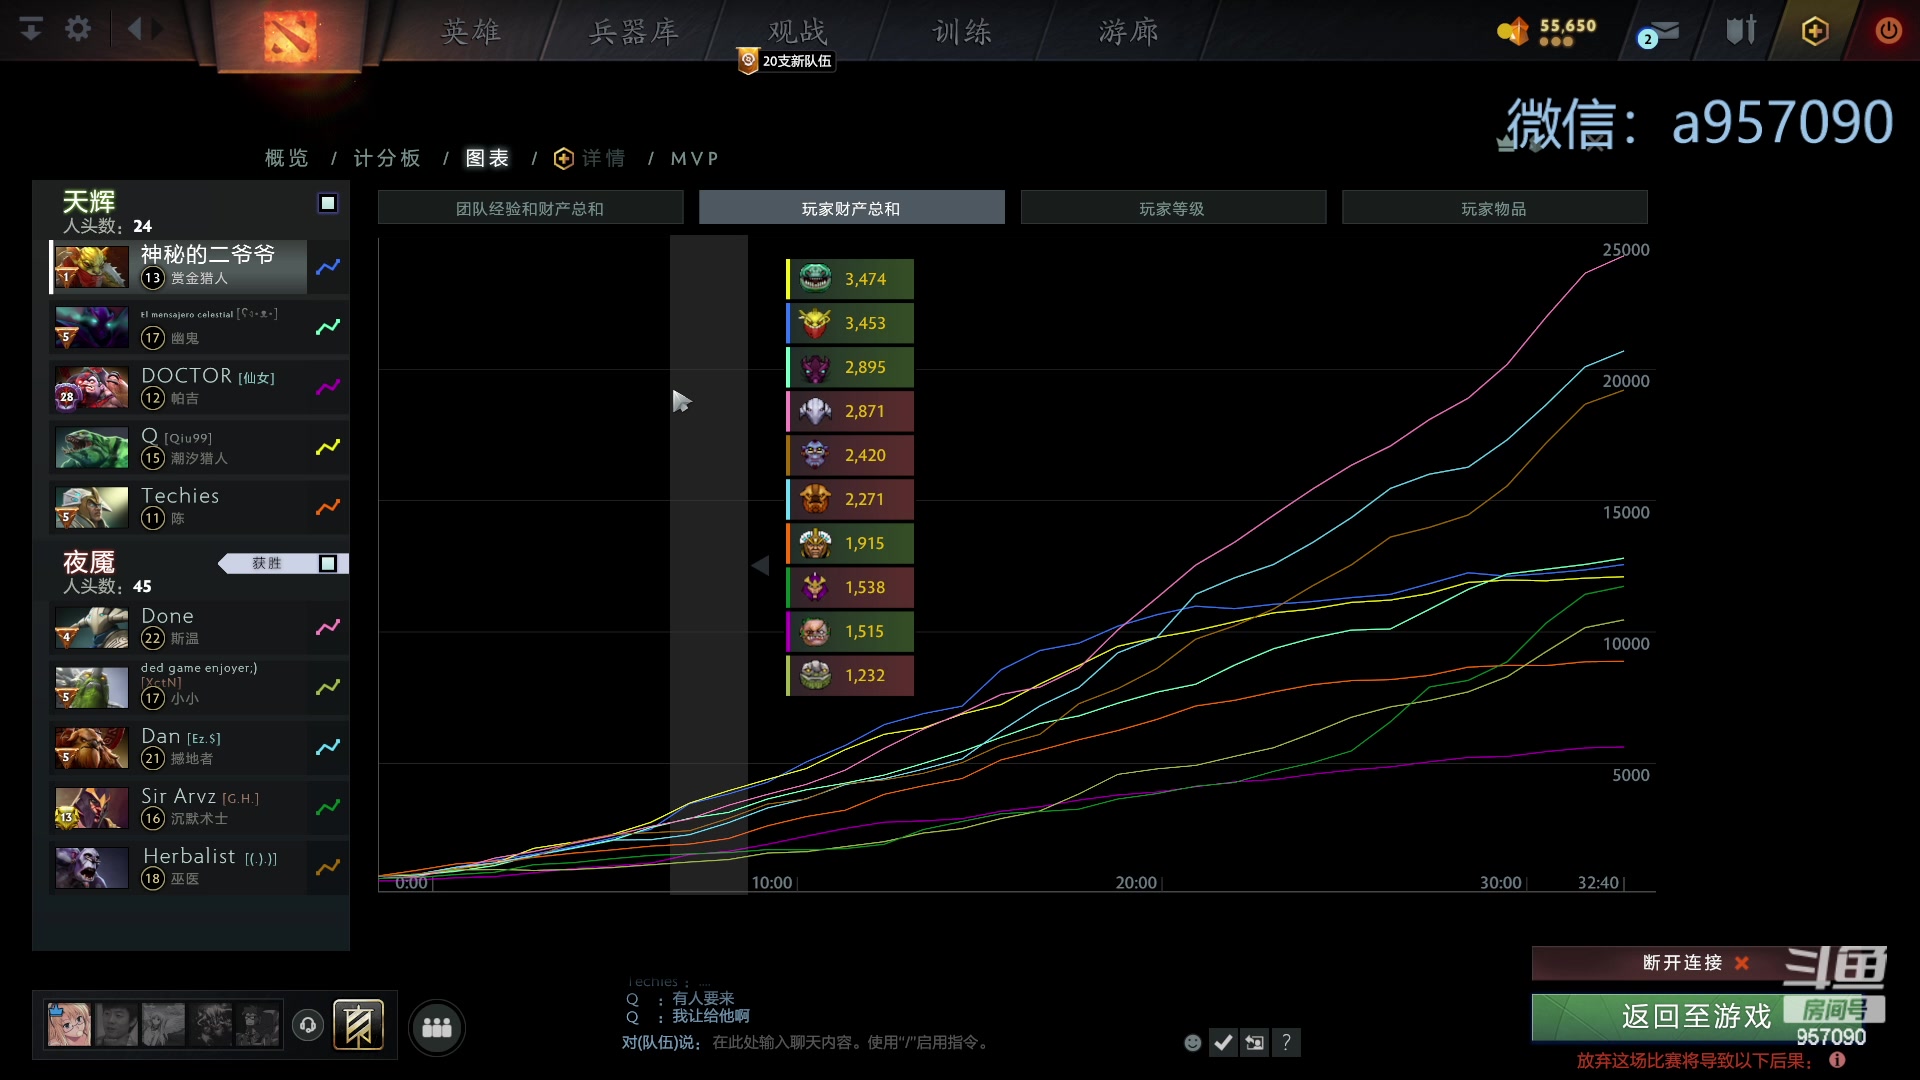Screen dimensions: 1920x1080
Task: Toggle Radiant team graph checkbox
Action: click(328, 203)
